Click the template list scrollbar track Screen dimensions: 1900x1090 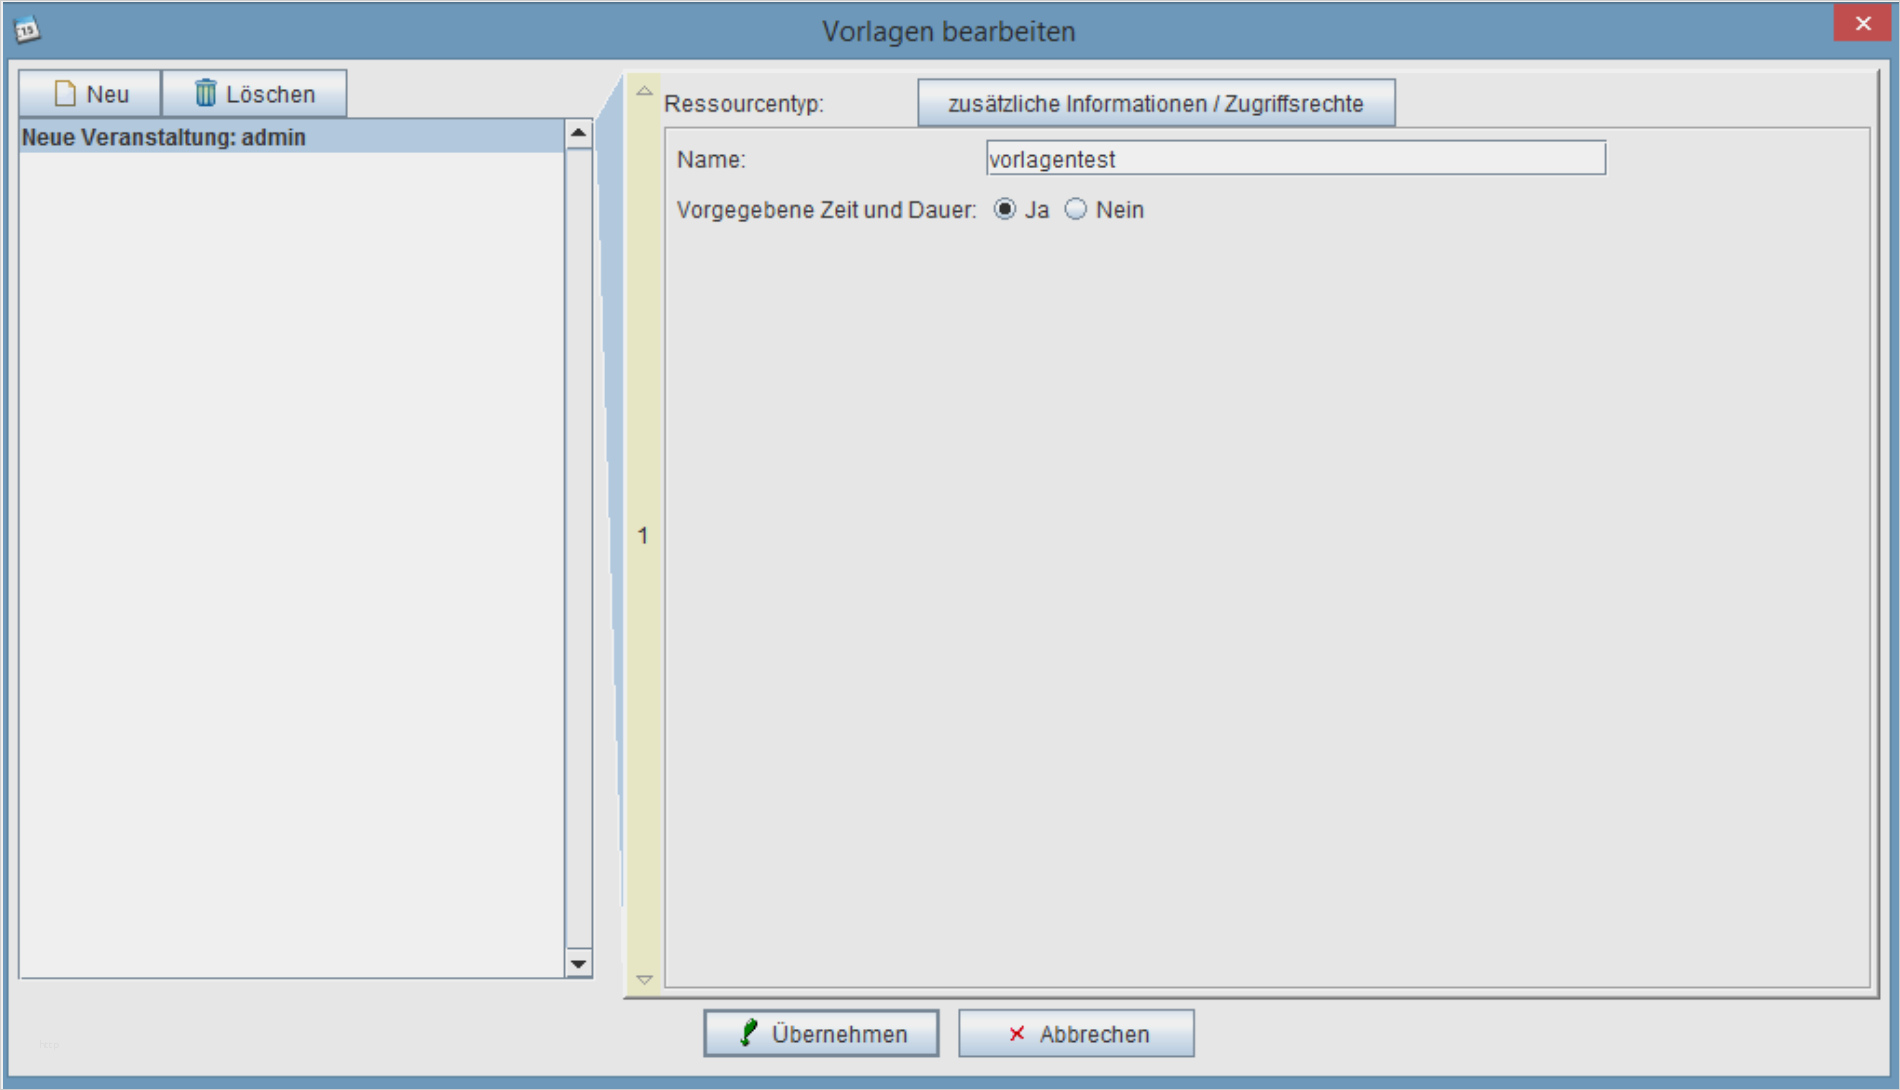pyautogui.click(x=578, y=548)
